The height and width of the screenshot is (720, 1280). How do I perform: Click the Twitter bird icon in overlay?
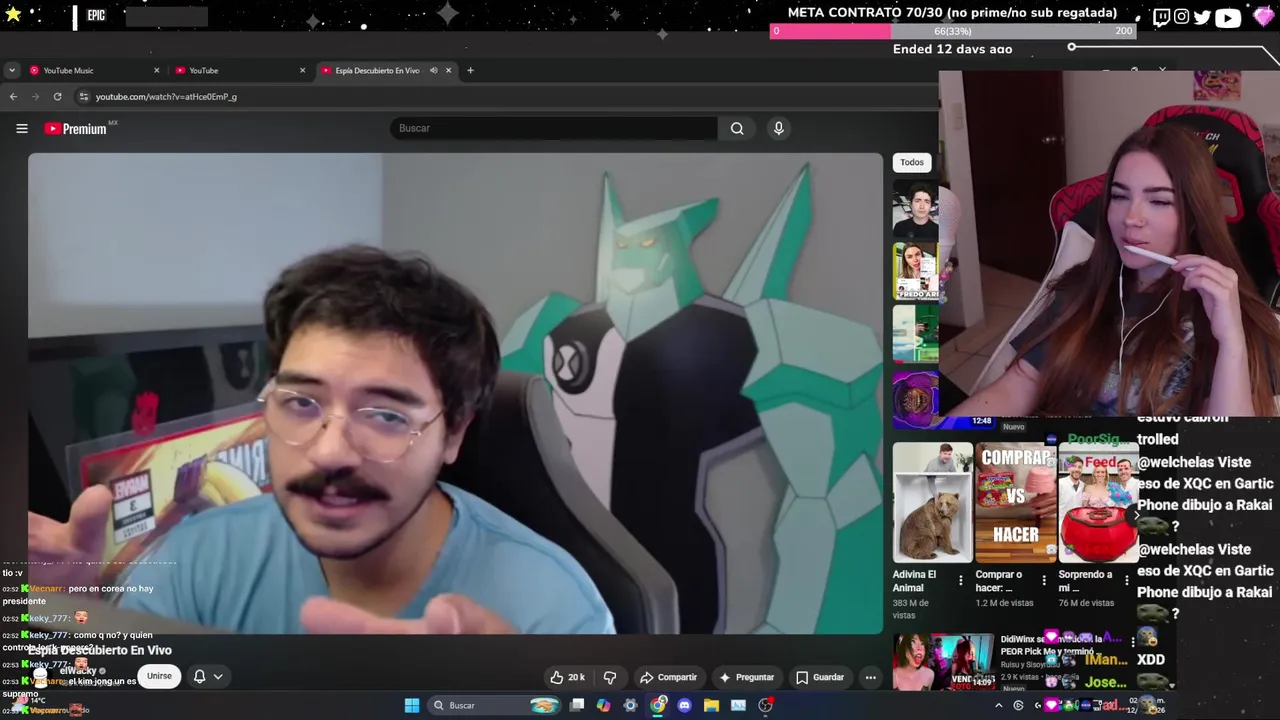[x=1203, y=17]
